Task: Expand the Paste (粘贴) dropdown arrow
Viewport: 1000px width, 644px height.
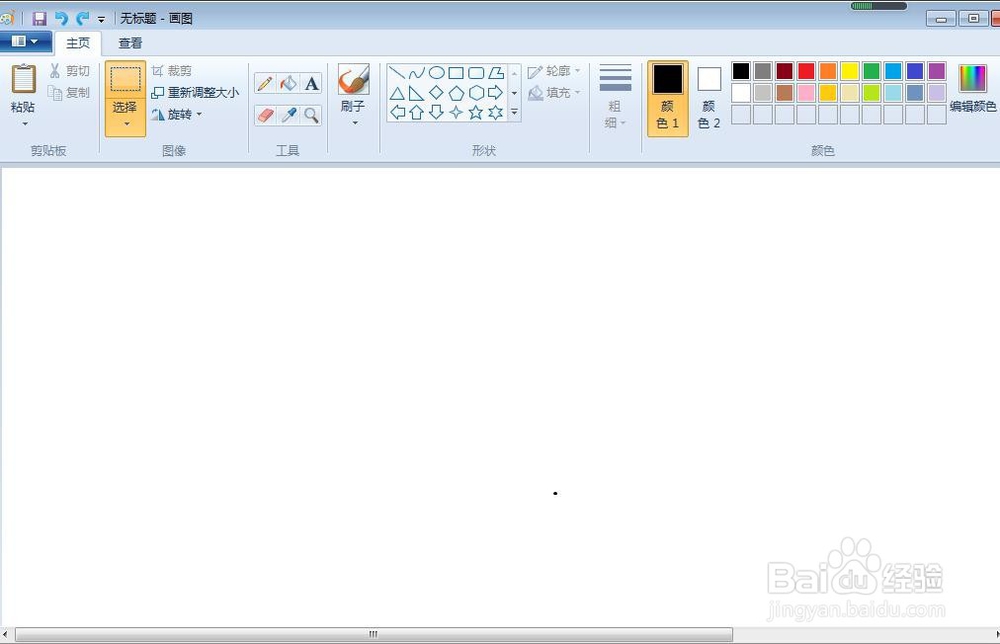Action: click(24, 123)
